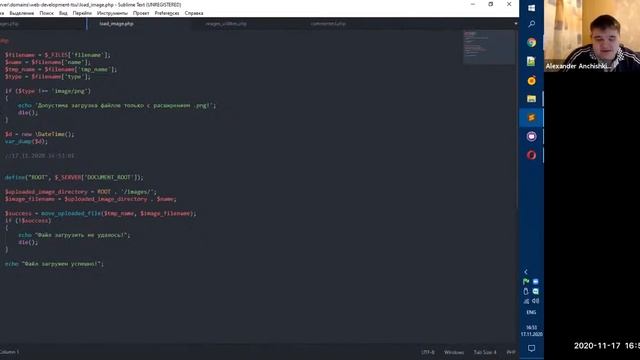This screenshot has width=640, height=360.
Task: Change the PHP syntax in status bar
Action: point(511,352)
